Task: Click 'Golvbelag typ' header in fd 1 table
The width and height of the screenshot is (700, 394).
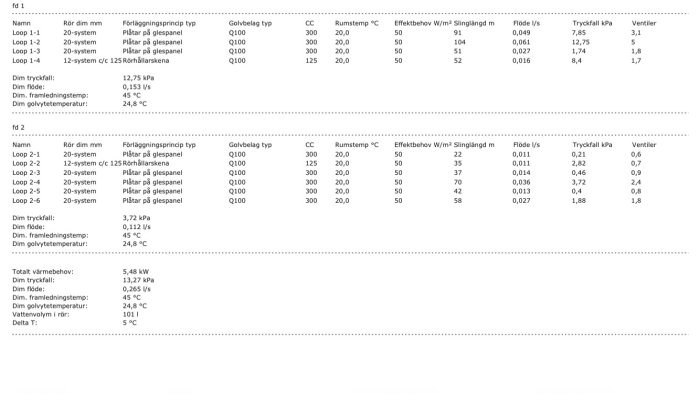Action: click(250, 23)
